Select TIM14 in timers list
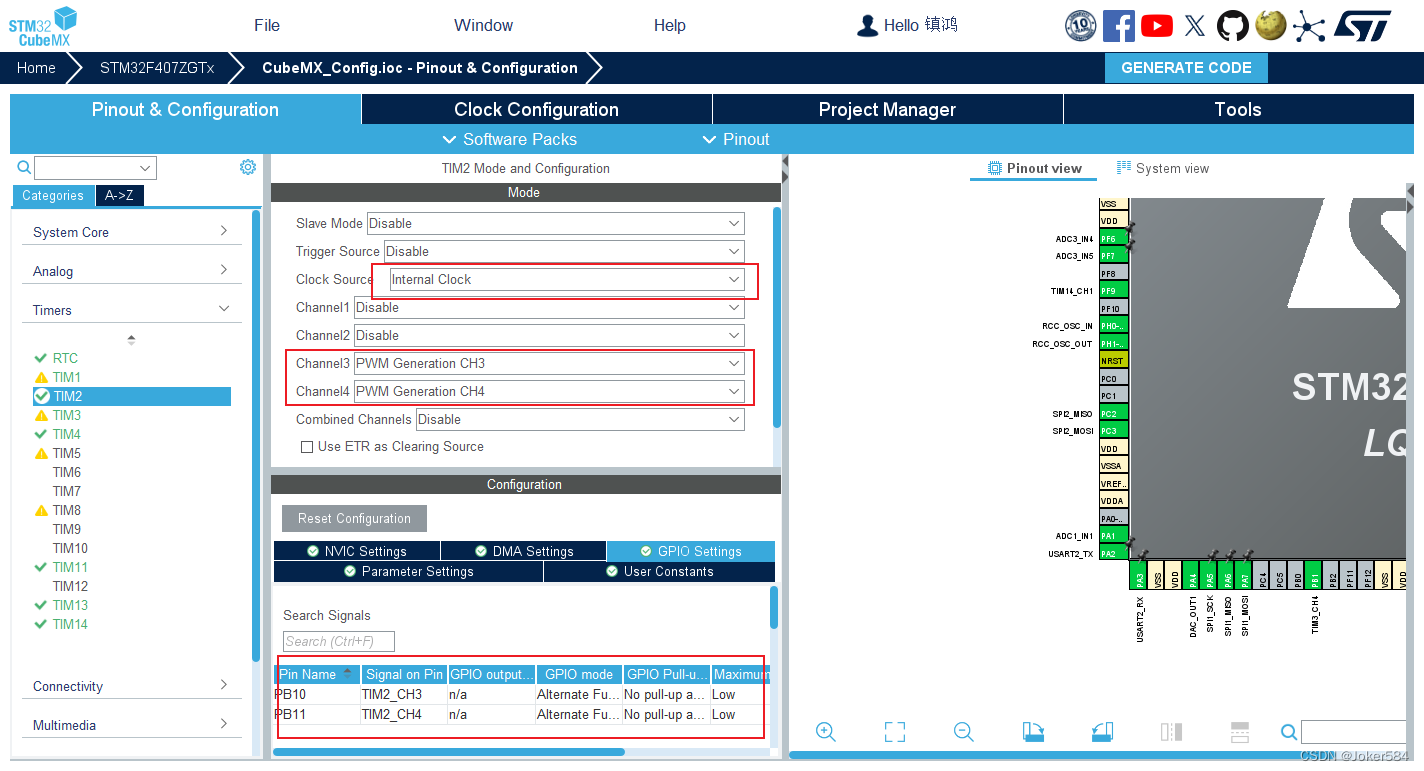The height and width of the screenshot is (771, 1424). (x=70, y=624)
